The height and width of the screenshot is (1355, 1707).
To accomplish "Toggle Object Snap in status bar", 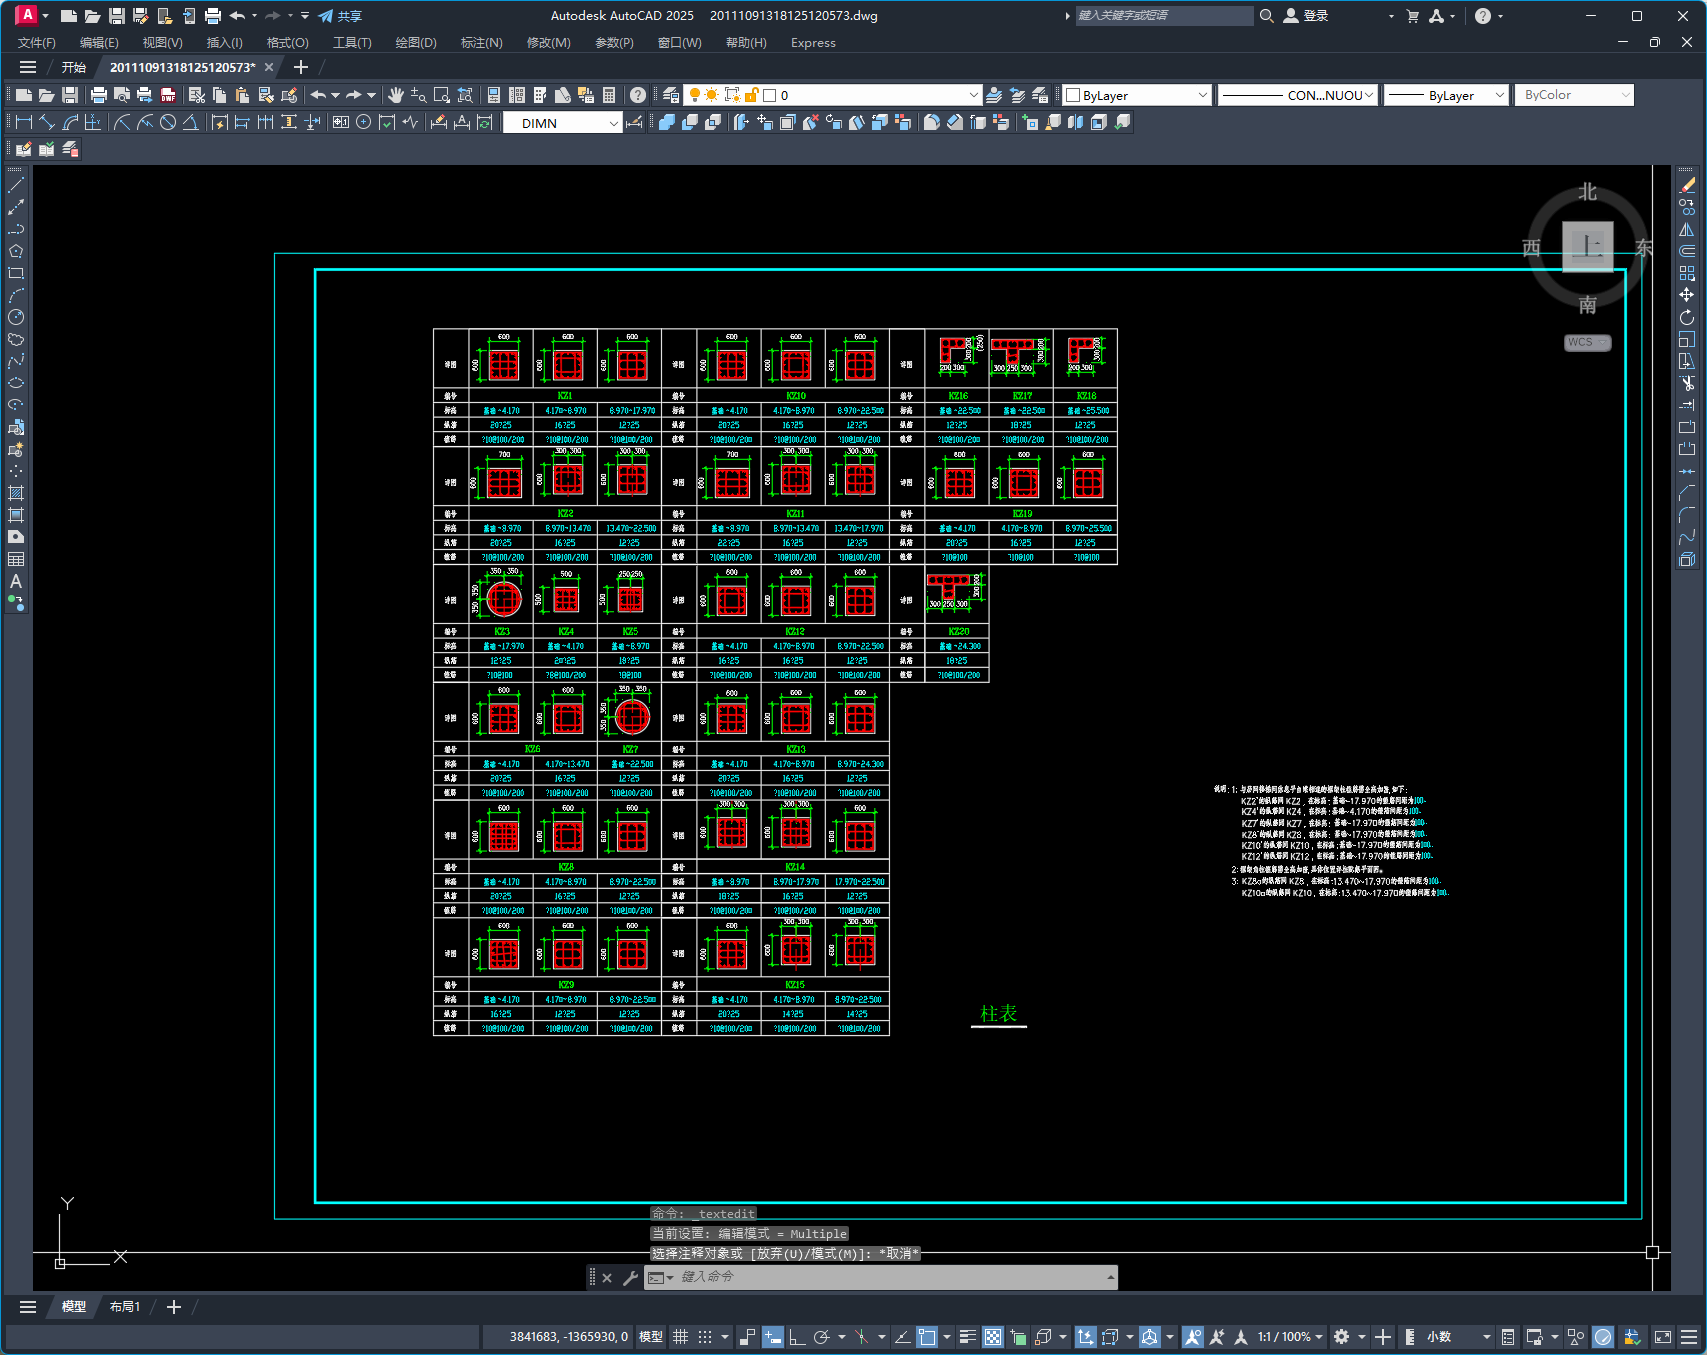I will [927, 1337].
